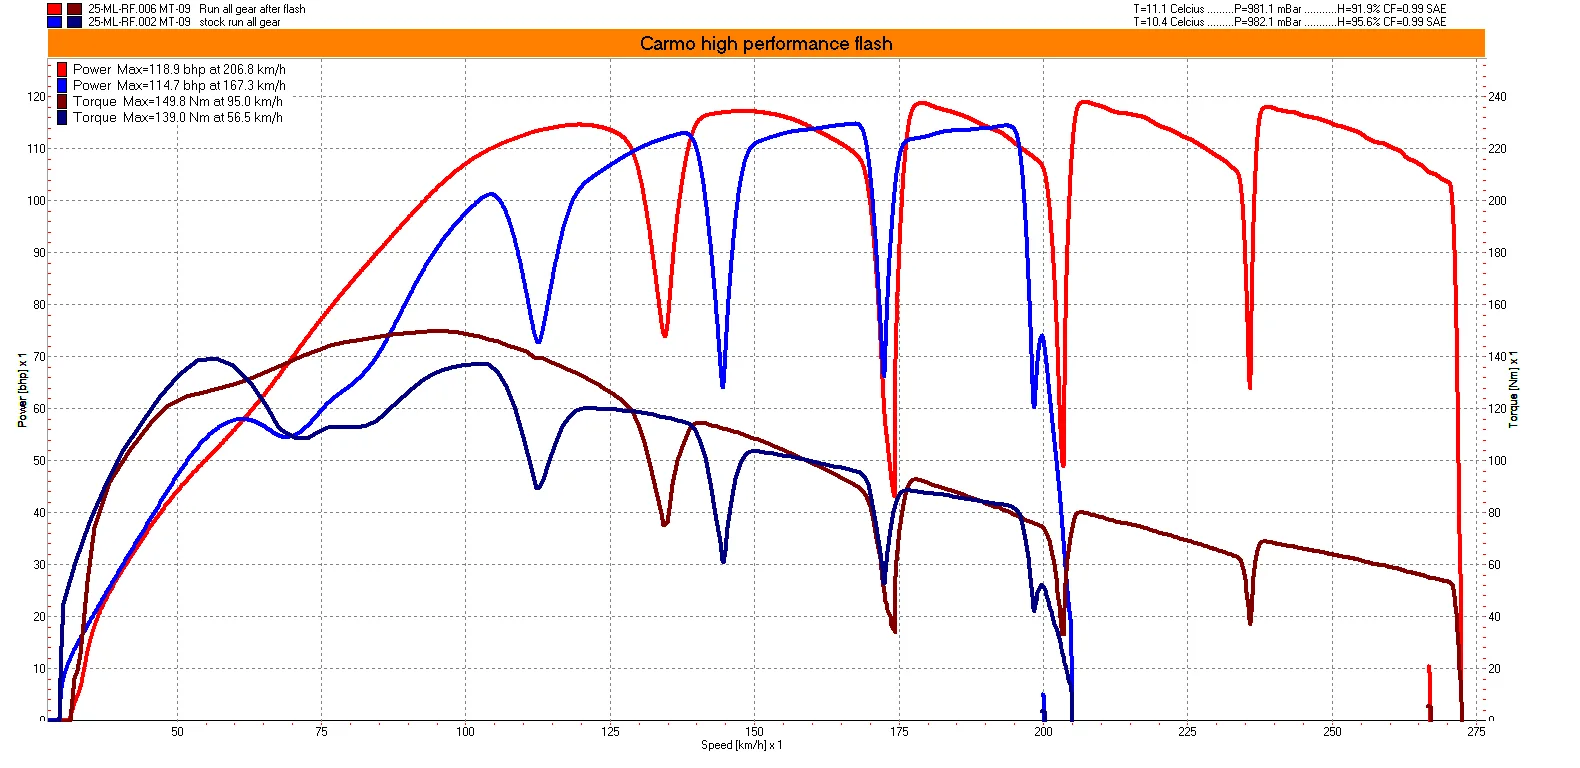The image size is (1580, 768).
Task: Select the description 'Run all gear after flash'
Action: pos(252,9)
